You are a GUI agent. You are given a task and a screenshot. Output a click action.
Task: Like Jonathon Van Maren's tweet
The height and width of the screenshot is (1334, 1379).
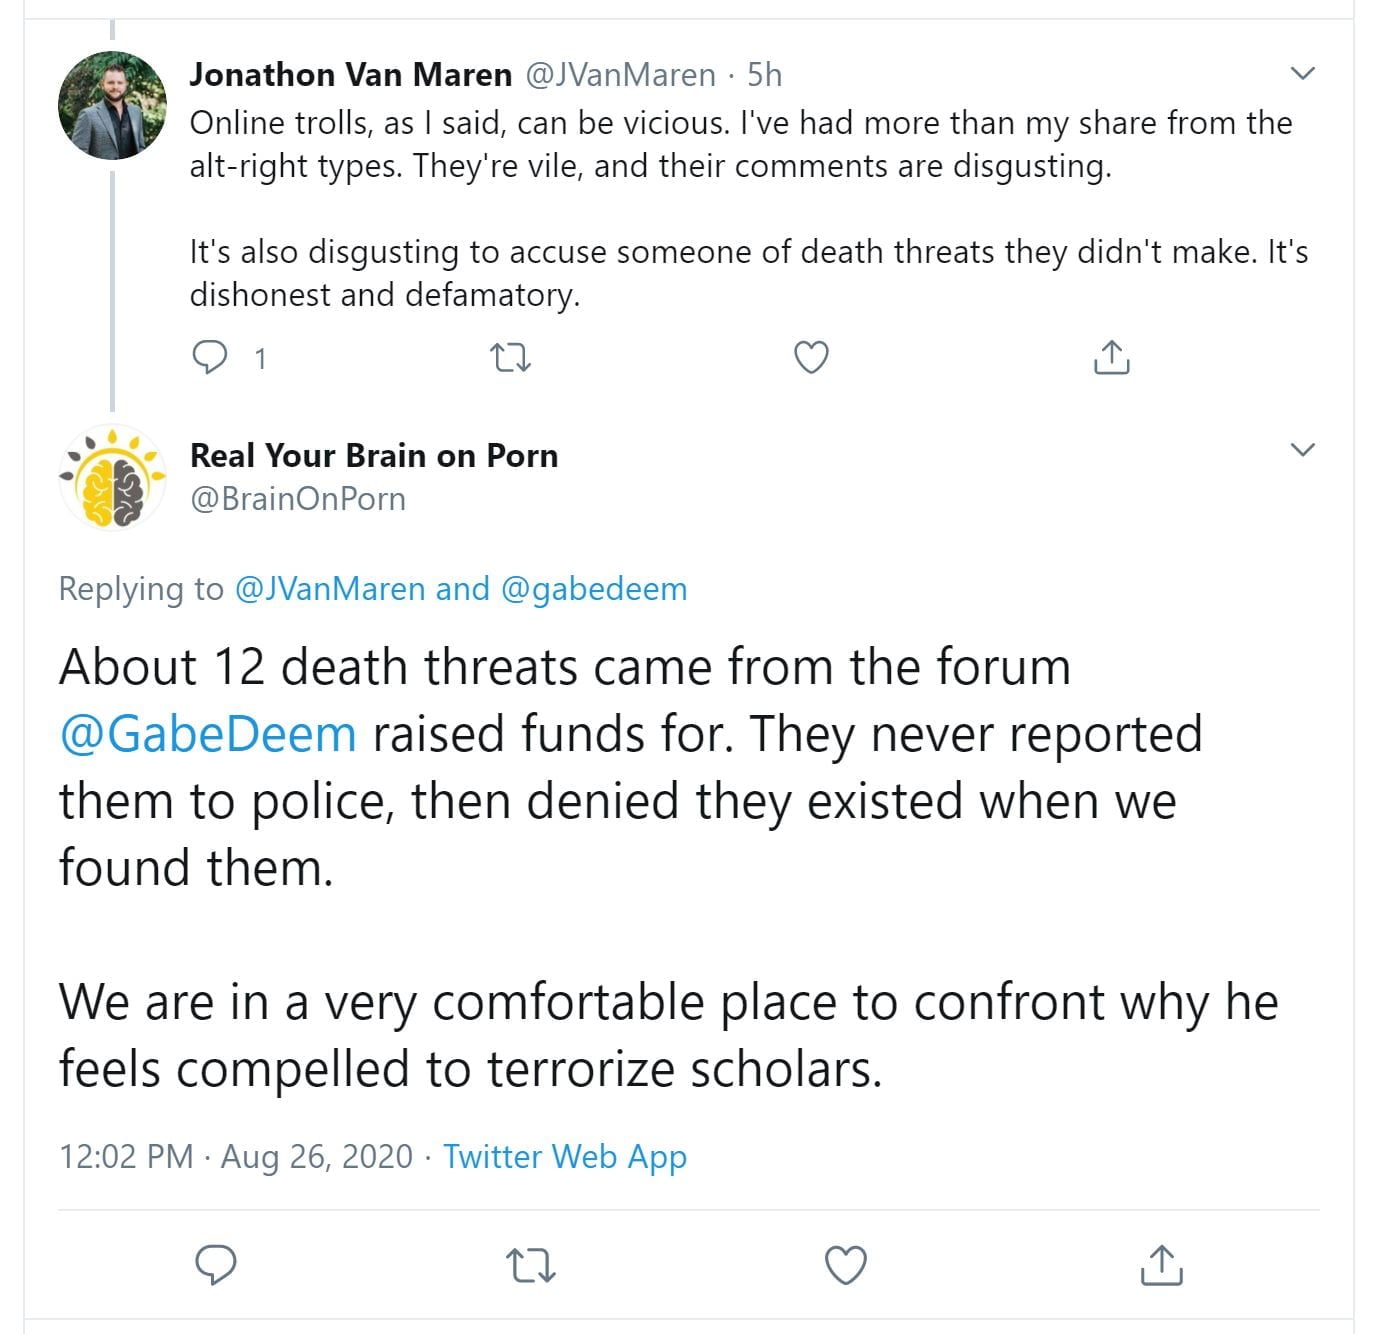[810, 357]
